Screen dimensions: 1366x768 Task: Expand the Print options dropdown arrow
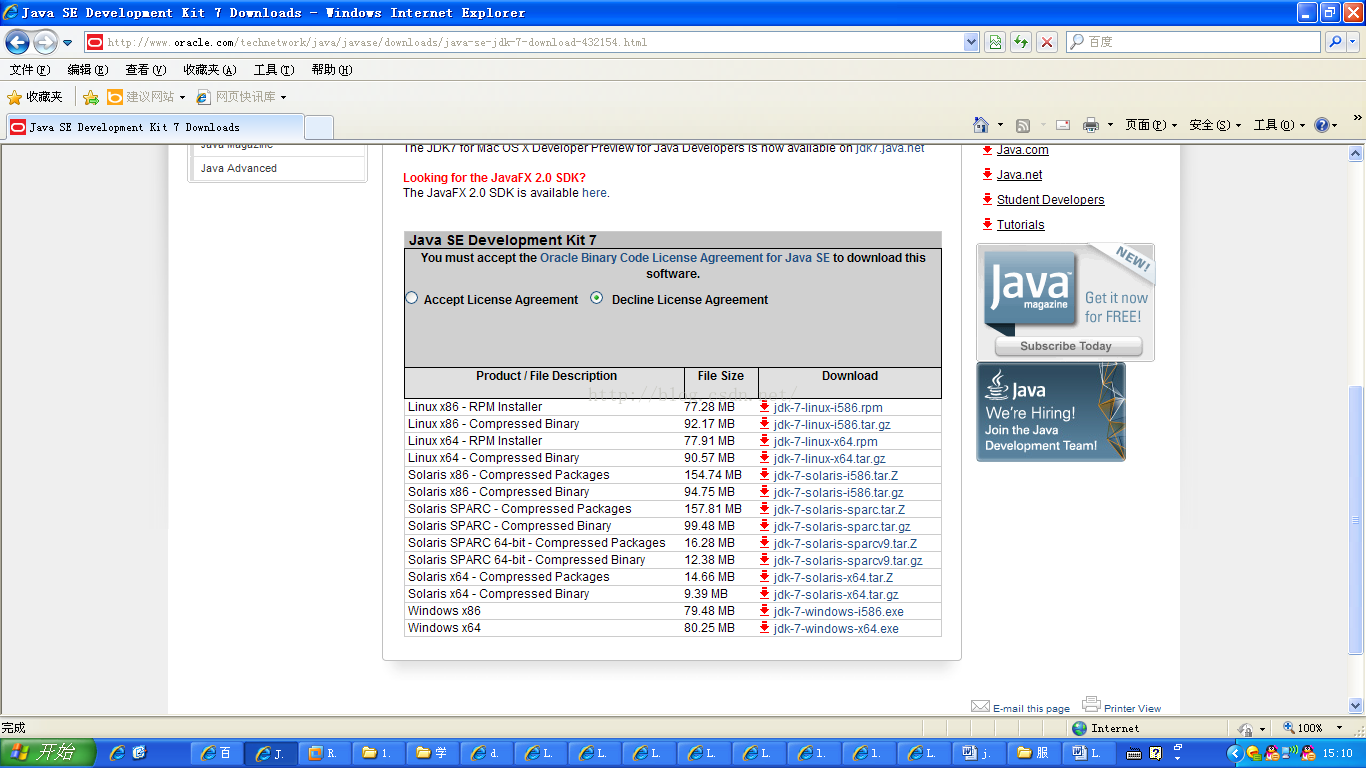(x=1110, y=125)
